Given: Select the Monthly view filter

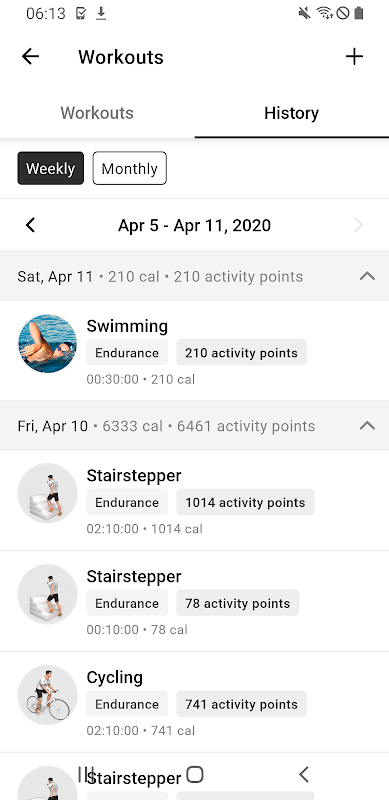Looking at the screenshot, I should pos(130,168).
